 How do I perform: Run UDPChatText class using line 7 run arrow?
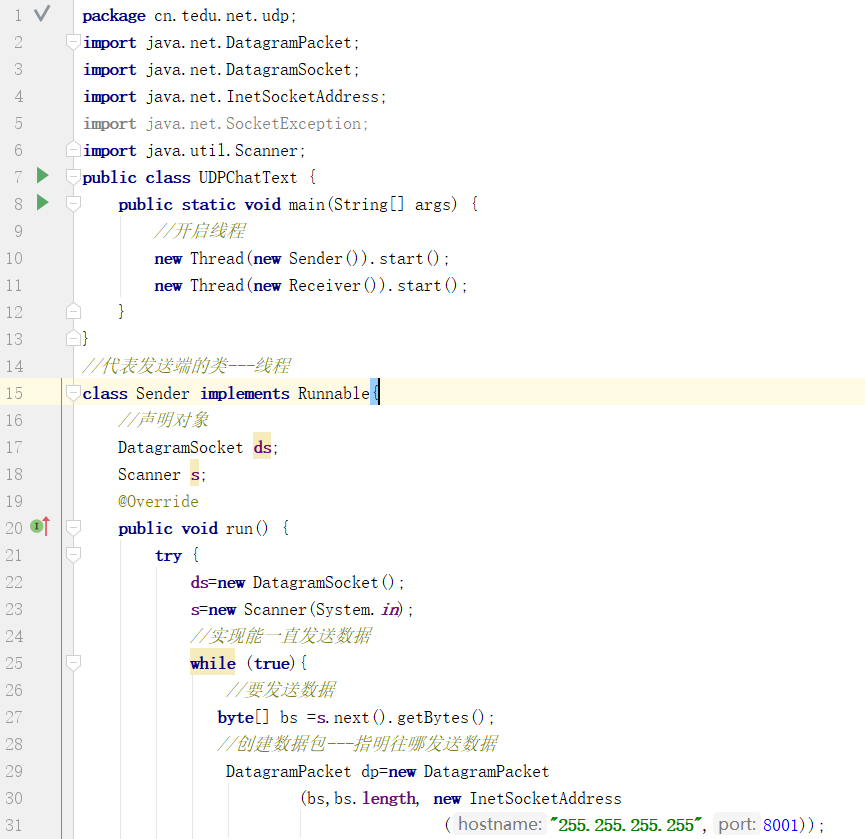tap(42, 176)
